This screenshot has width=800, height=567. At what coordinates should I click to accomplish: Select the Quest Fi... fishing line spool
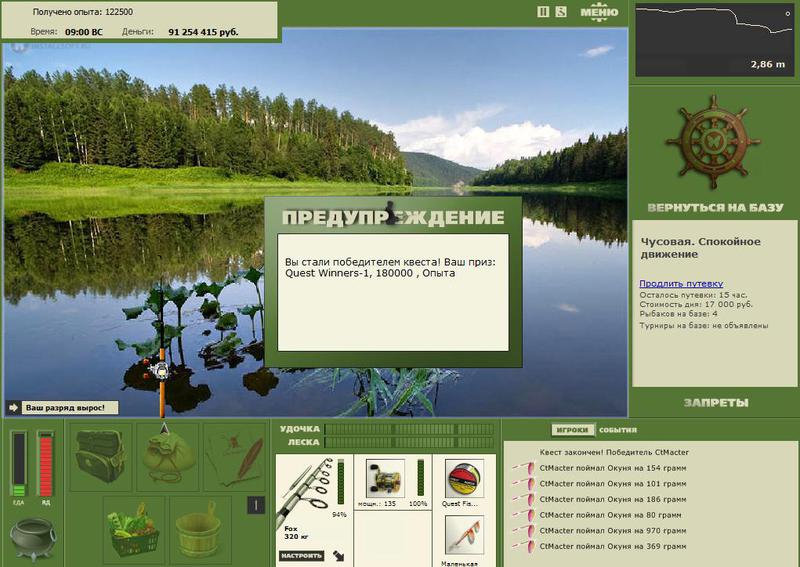click(464, 478)
